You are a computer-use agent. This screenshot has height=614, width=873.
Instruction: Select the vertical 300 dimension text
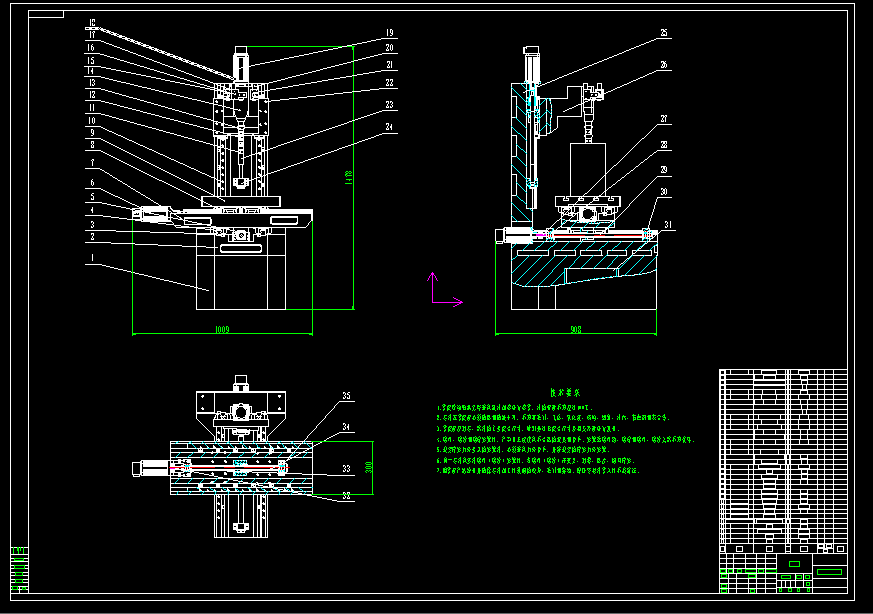point(369,468)
